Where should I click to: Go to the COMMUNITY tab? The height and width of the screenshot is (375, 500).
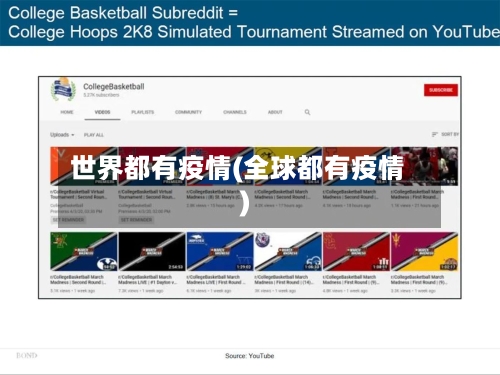tap(188, 112)
